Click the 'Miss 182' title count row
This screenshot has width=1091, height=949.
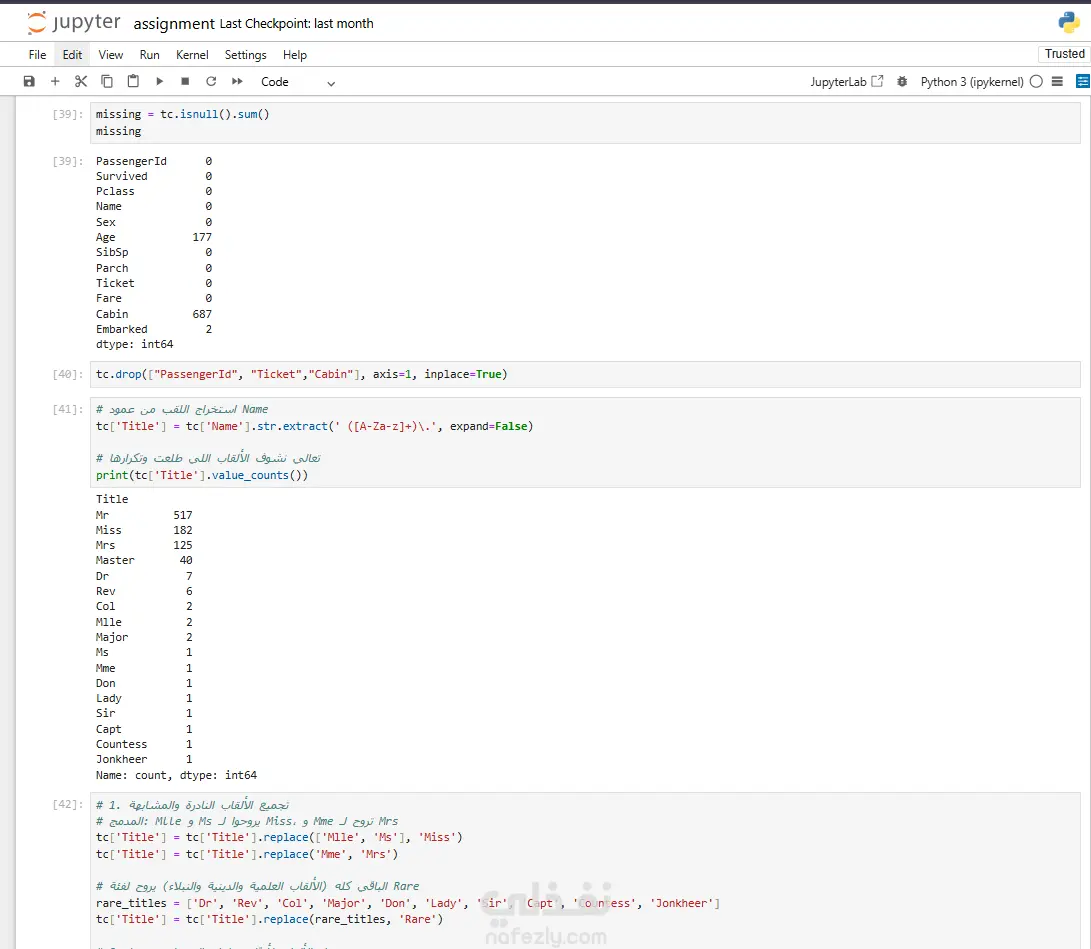[144, 530]
